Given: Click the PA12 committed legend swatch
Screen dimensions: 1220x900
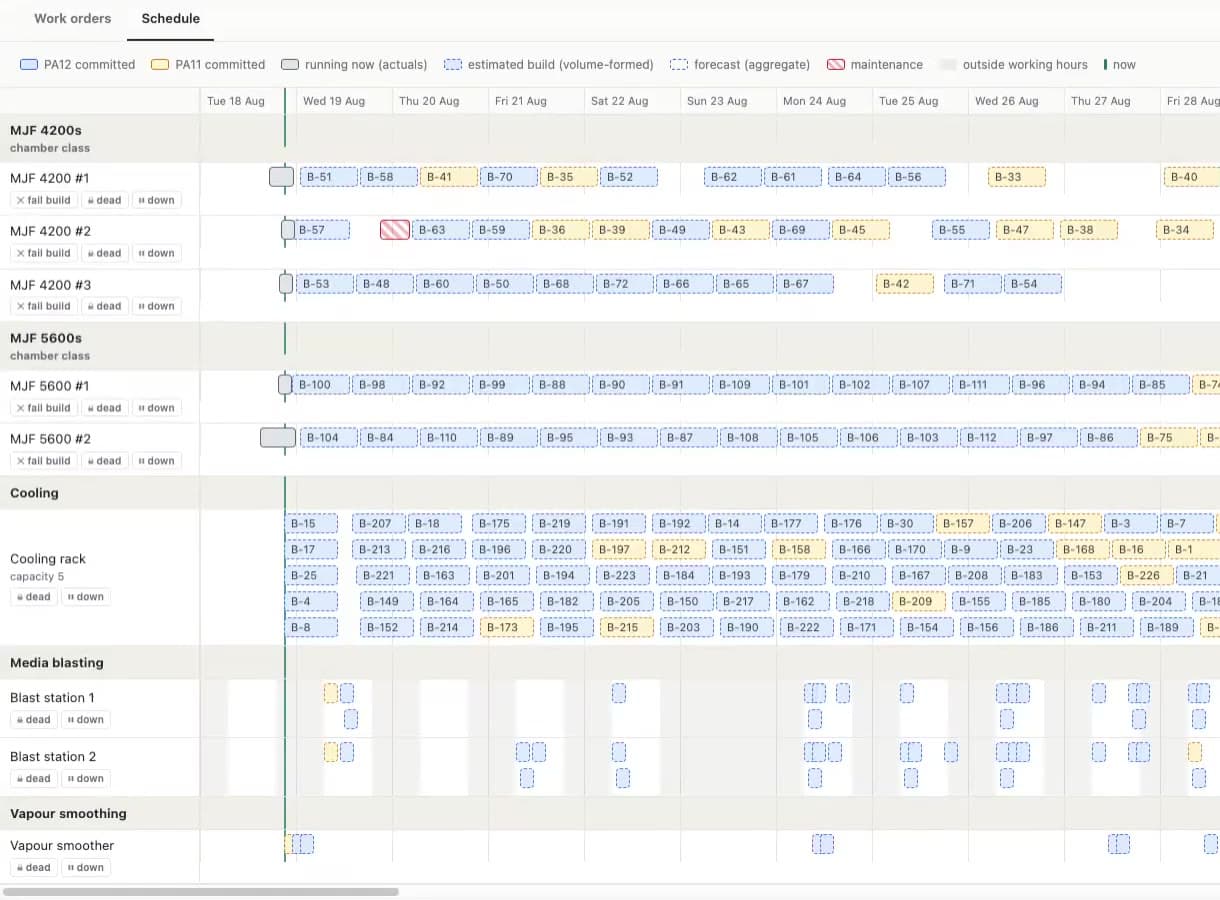Looking at the screenshot, I should (29, 65).
